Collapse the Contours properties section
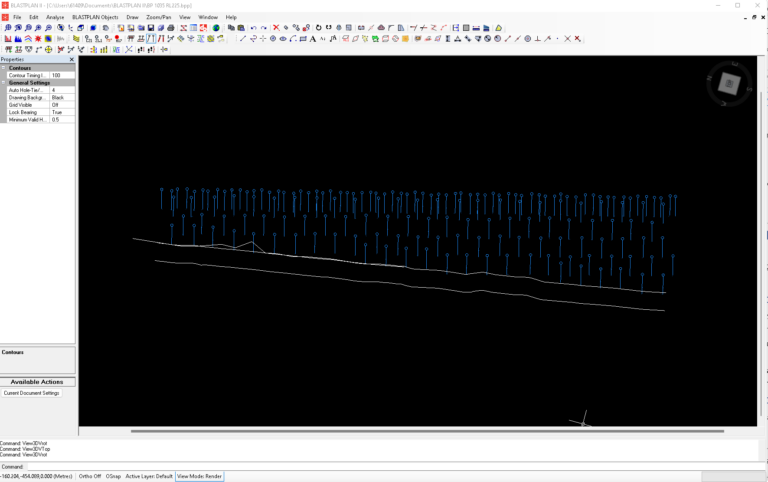This screenshot has width=768, height=482. click(x=4, y=68)
